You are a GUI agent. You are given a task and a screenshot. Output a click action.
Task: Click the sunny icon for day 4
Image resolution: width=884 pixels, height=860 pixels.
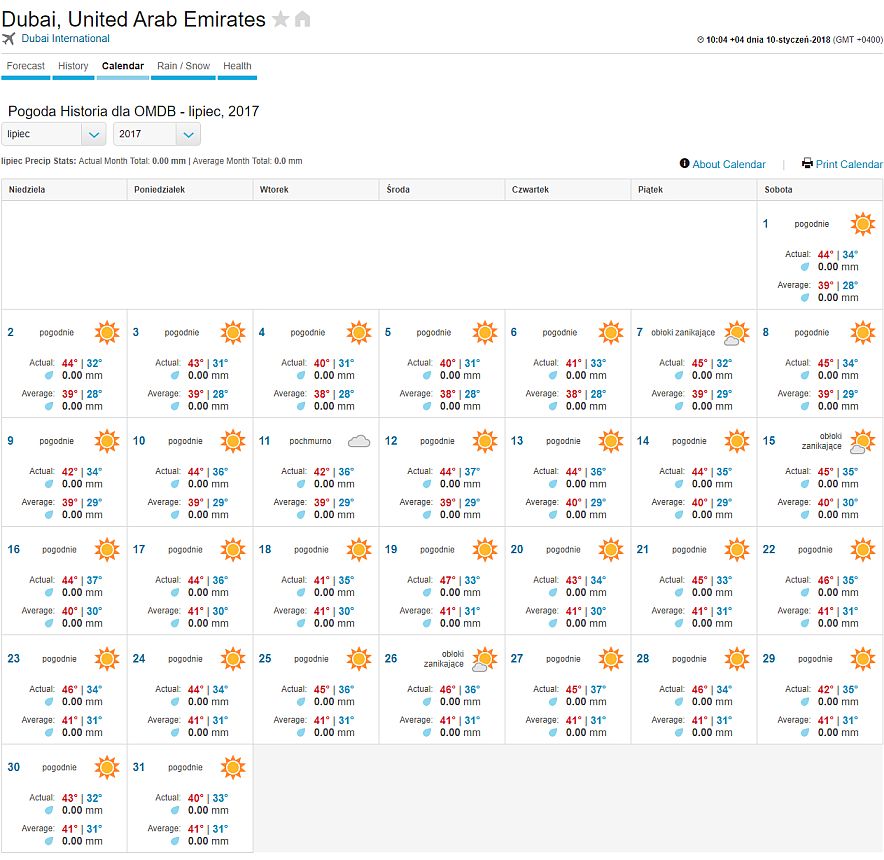359,332
